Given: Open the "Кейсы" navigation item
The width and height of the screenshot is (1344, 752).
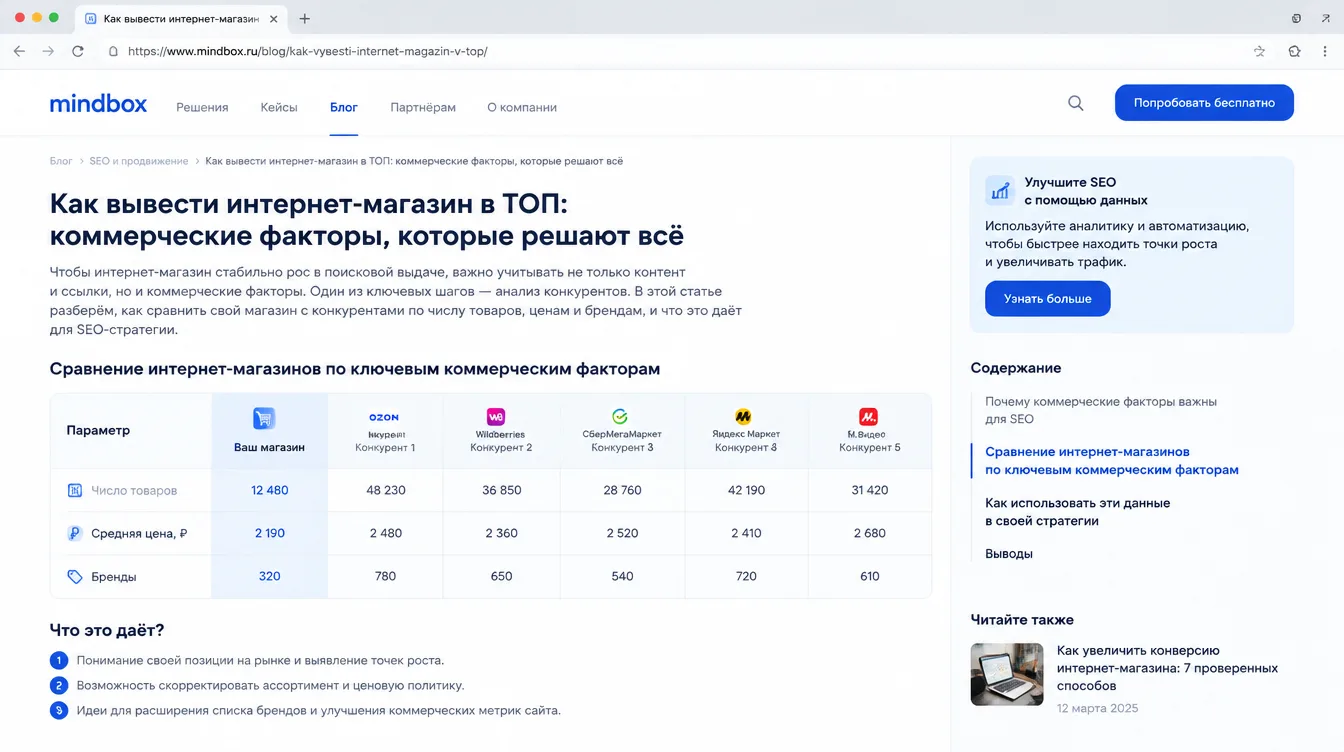Looking at the screenshot, I should tap(279, 107).
